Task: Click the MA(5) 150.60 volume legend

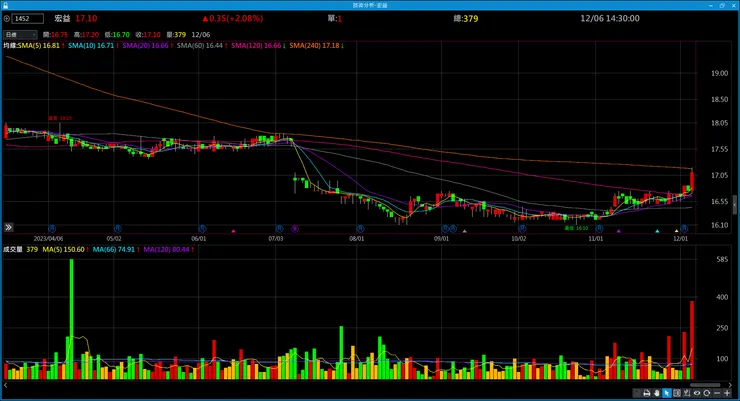Action: 64,250
